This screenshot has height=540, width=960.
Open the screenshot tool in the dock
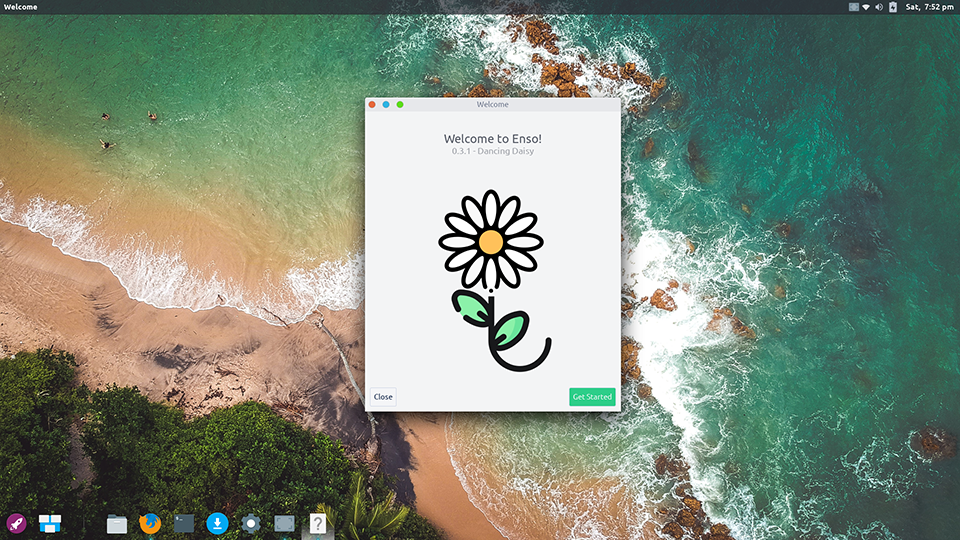click(x=284, y=523)
